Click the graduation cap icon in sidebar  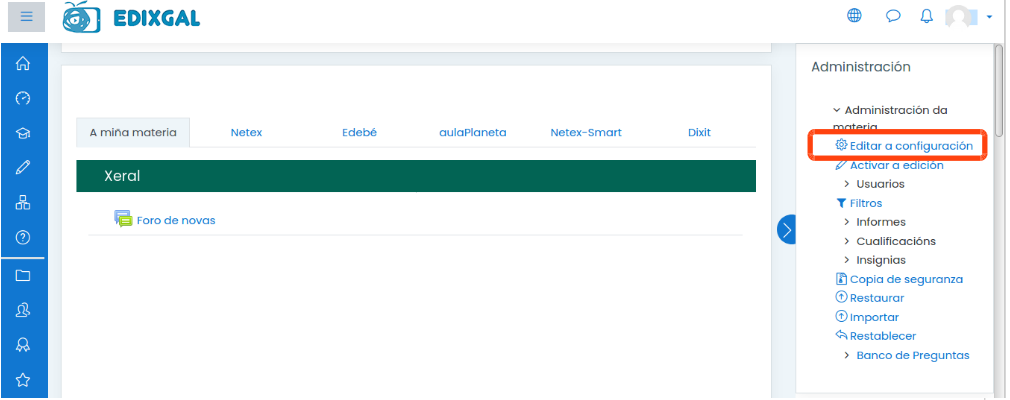24,133
